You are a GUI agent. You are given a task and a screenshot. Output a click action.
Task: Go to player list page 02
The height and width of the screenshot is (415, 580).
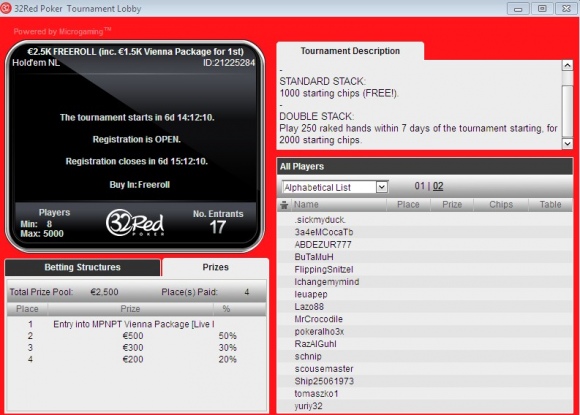tap(438, 186)
